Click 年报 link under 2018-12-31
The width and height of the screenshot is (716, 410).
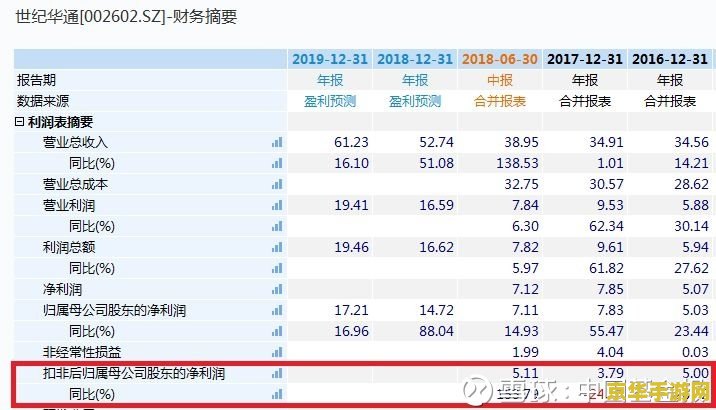pos(415,80)
